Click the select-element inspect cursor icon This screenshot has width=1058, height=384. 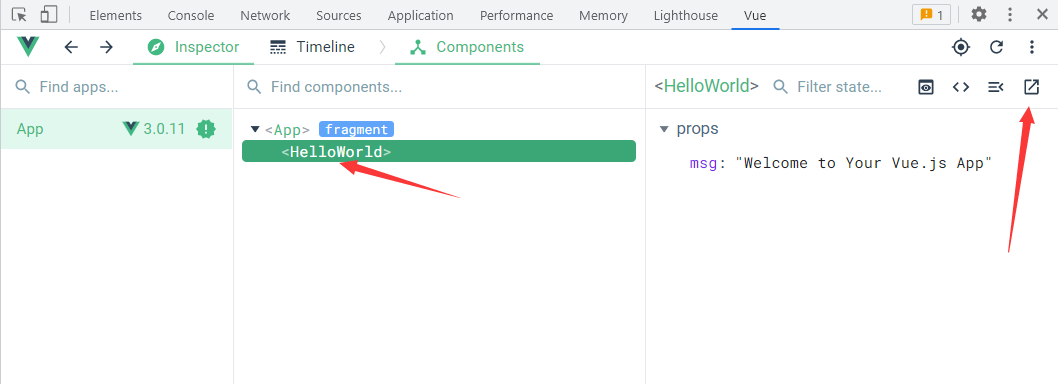click(20, 14)
